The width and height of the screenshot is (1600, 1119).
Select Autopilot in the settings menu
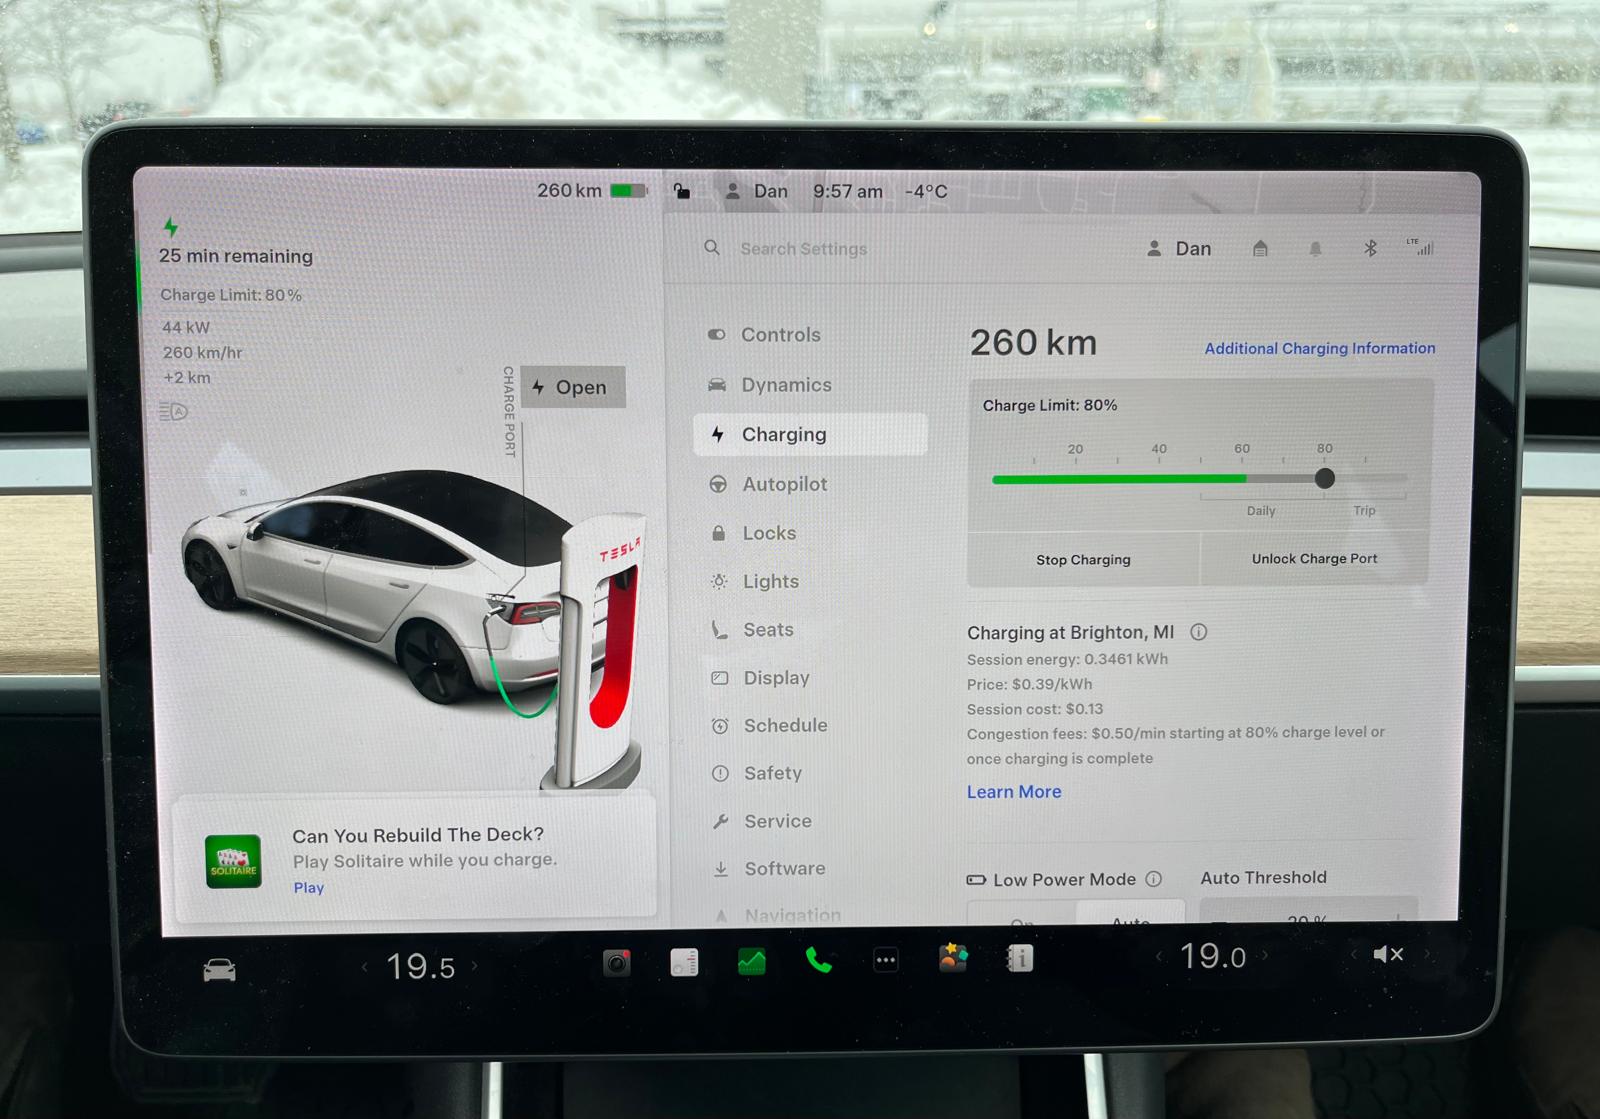pyautogui.click(x=784, y=484)
